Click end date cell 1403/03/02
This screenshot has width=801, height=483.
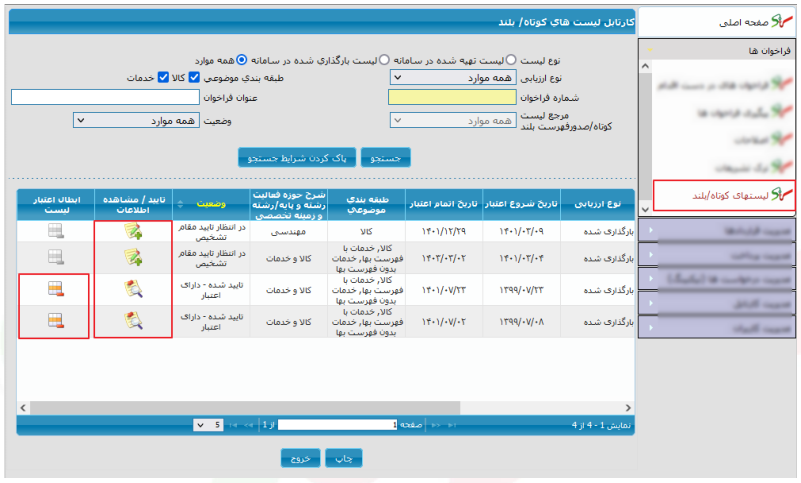tap(443, 258)
